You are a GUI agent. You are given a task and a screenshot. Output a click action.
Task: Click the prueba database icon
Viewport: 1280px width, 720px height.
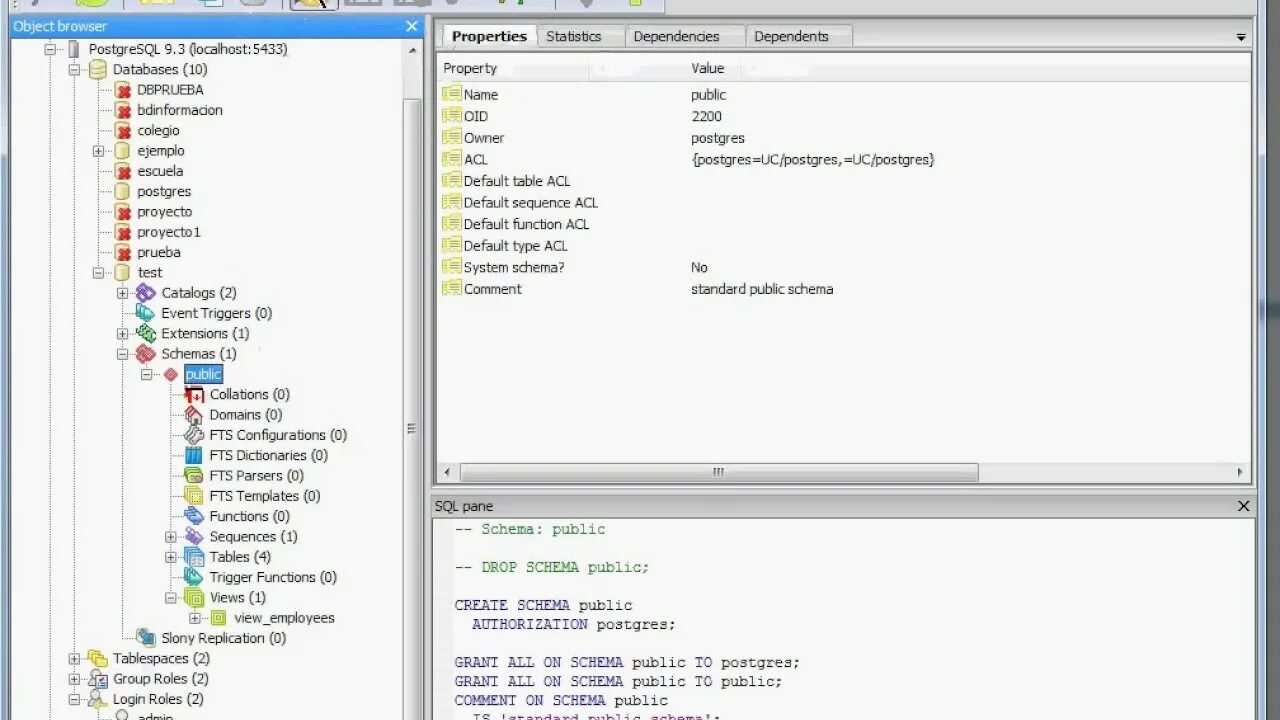(122, 252)
